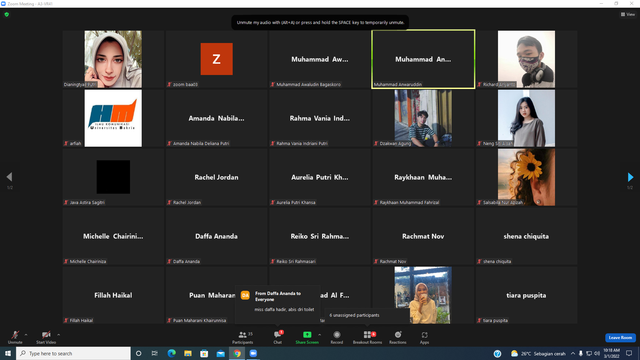Expand share options arrow beside Share Screen
This screenshot has height=360, width=640.
click(320, 335)
